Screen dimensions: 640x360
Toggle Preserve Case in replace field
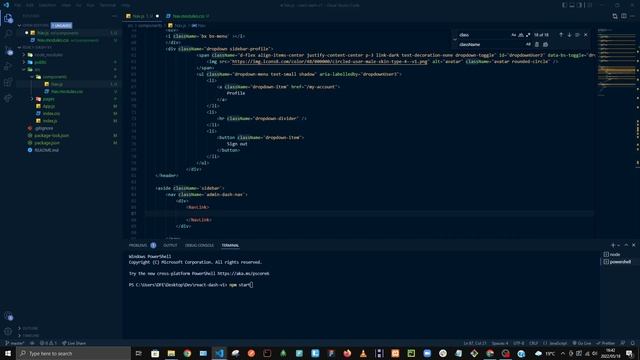(528, 44)
